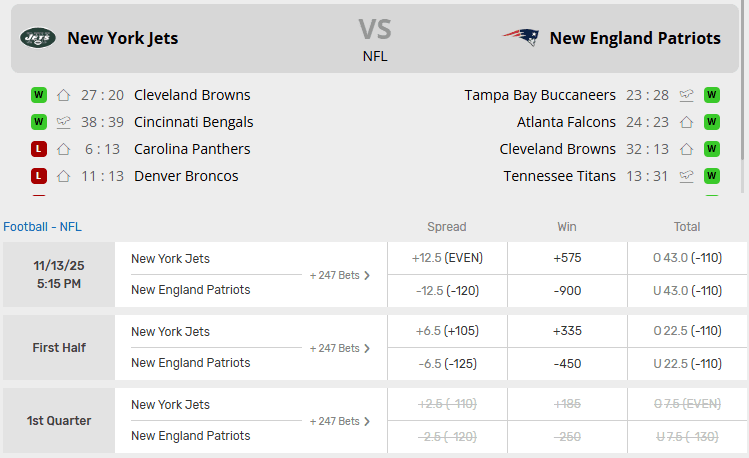Pick Under 22.5 (-110) First Half total
Screen dimensions: 749x458
687,364
